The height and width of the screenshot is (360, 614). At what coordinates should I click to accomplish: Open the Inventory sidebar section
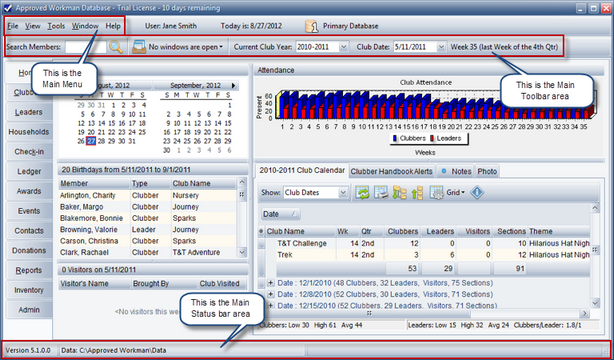click(x=29, y=290)
